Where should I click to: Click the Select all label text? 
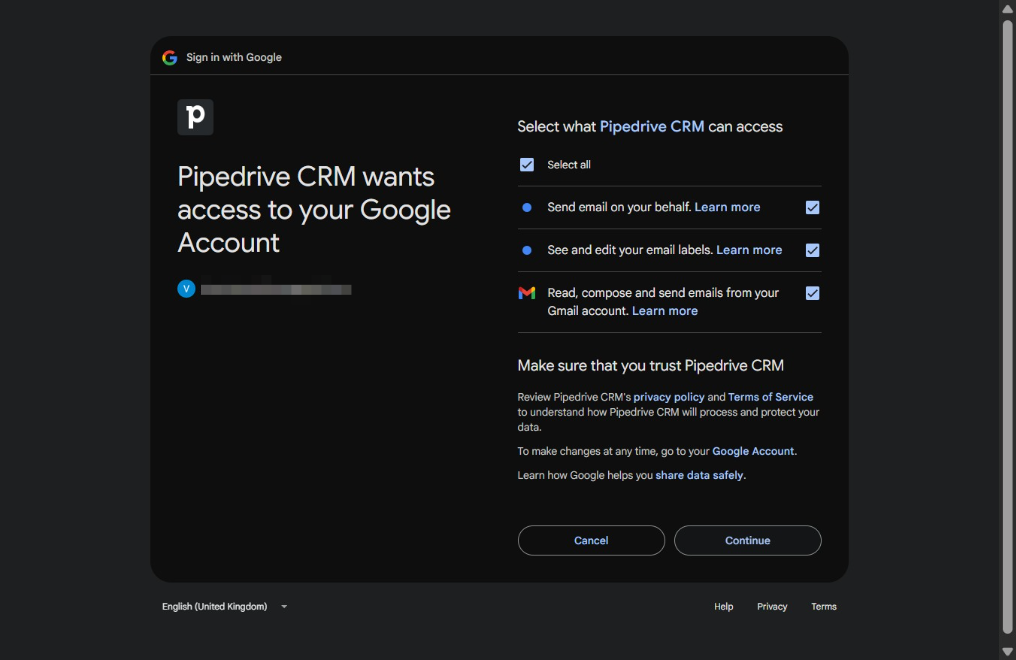pos(568,165)
